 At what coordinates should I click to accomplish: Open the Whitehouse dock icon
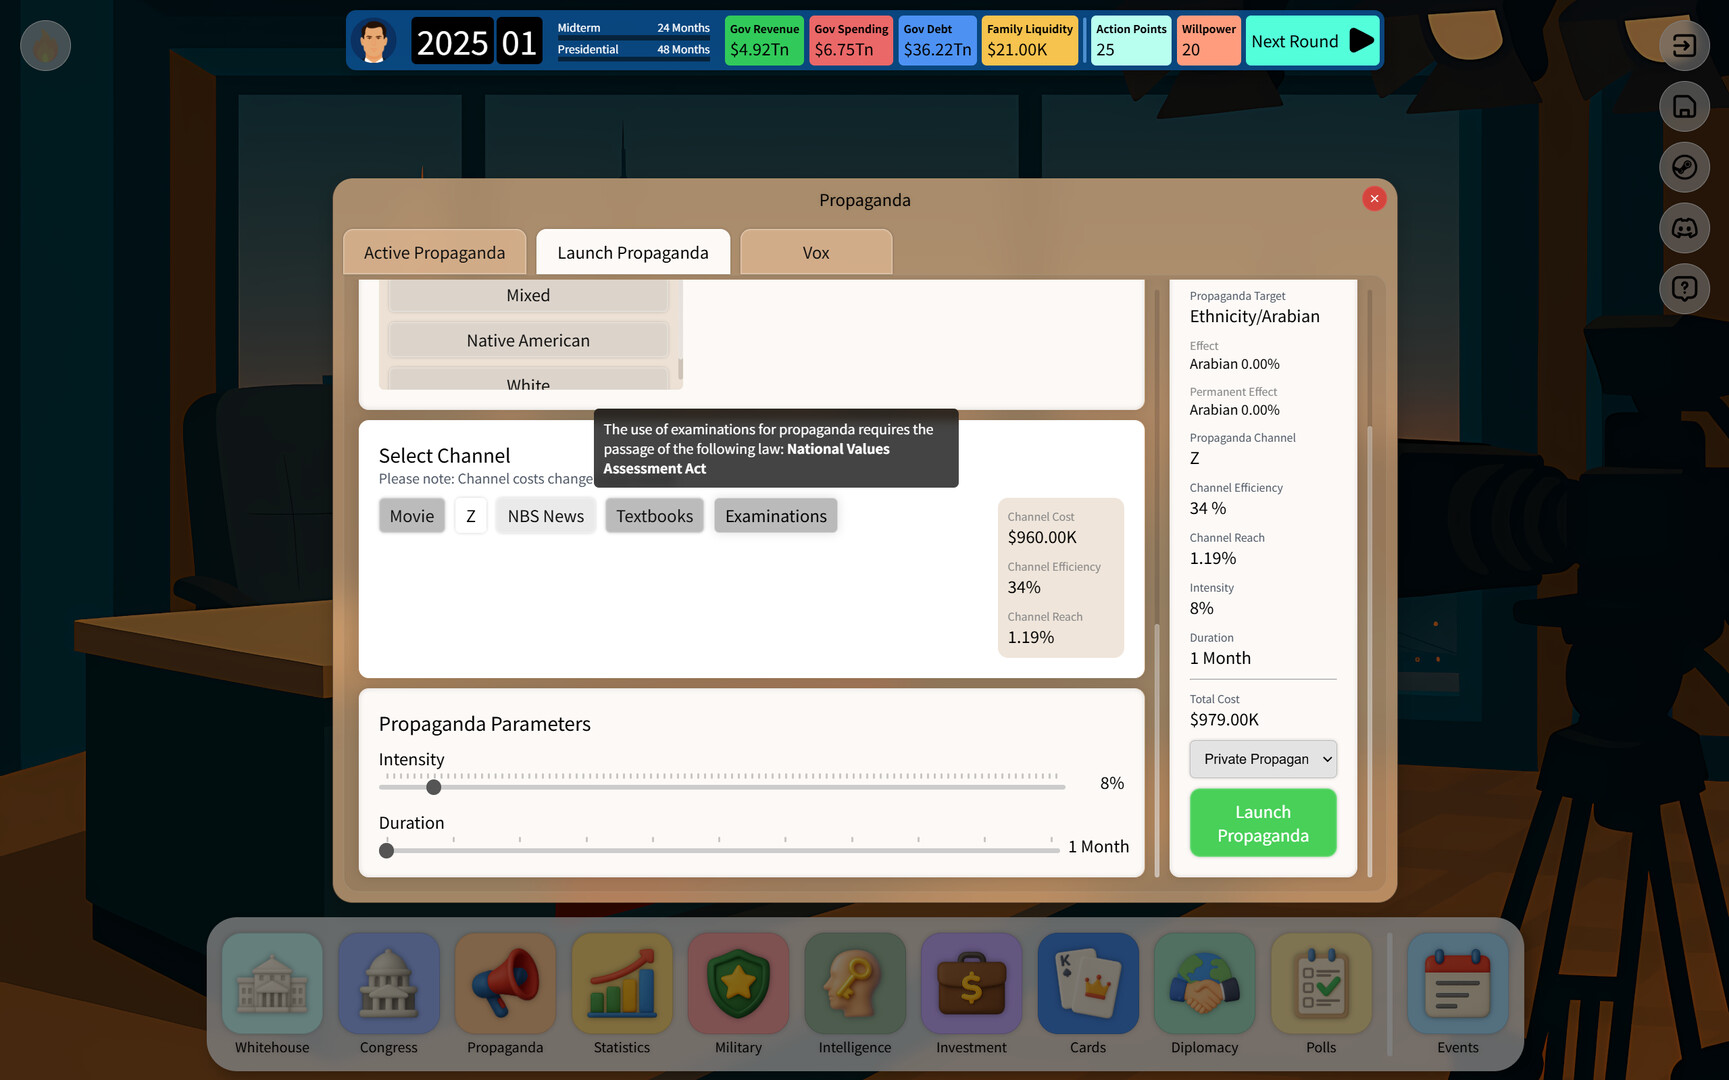(272, 984)
